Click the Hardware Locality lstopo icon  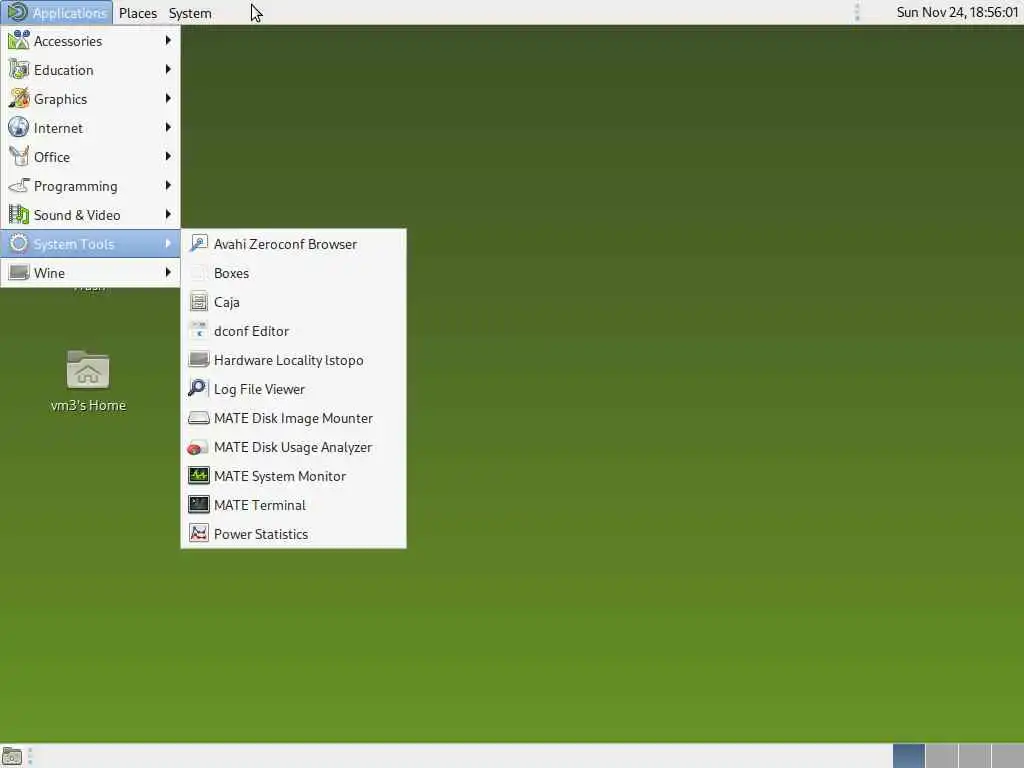199,360
